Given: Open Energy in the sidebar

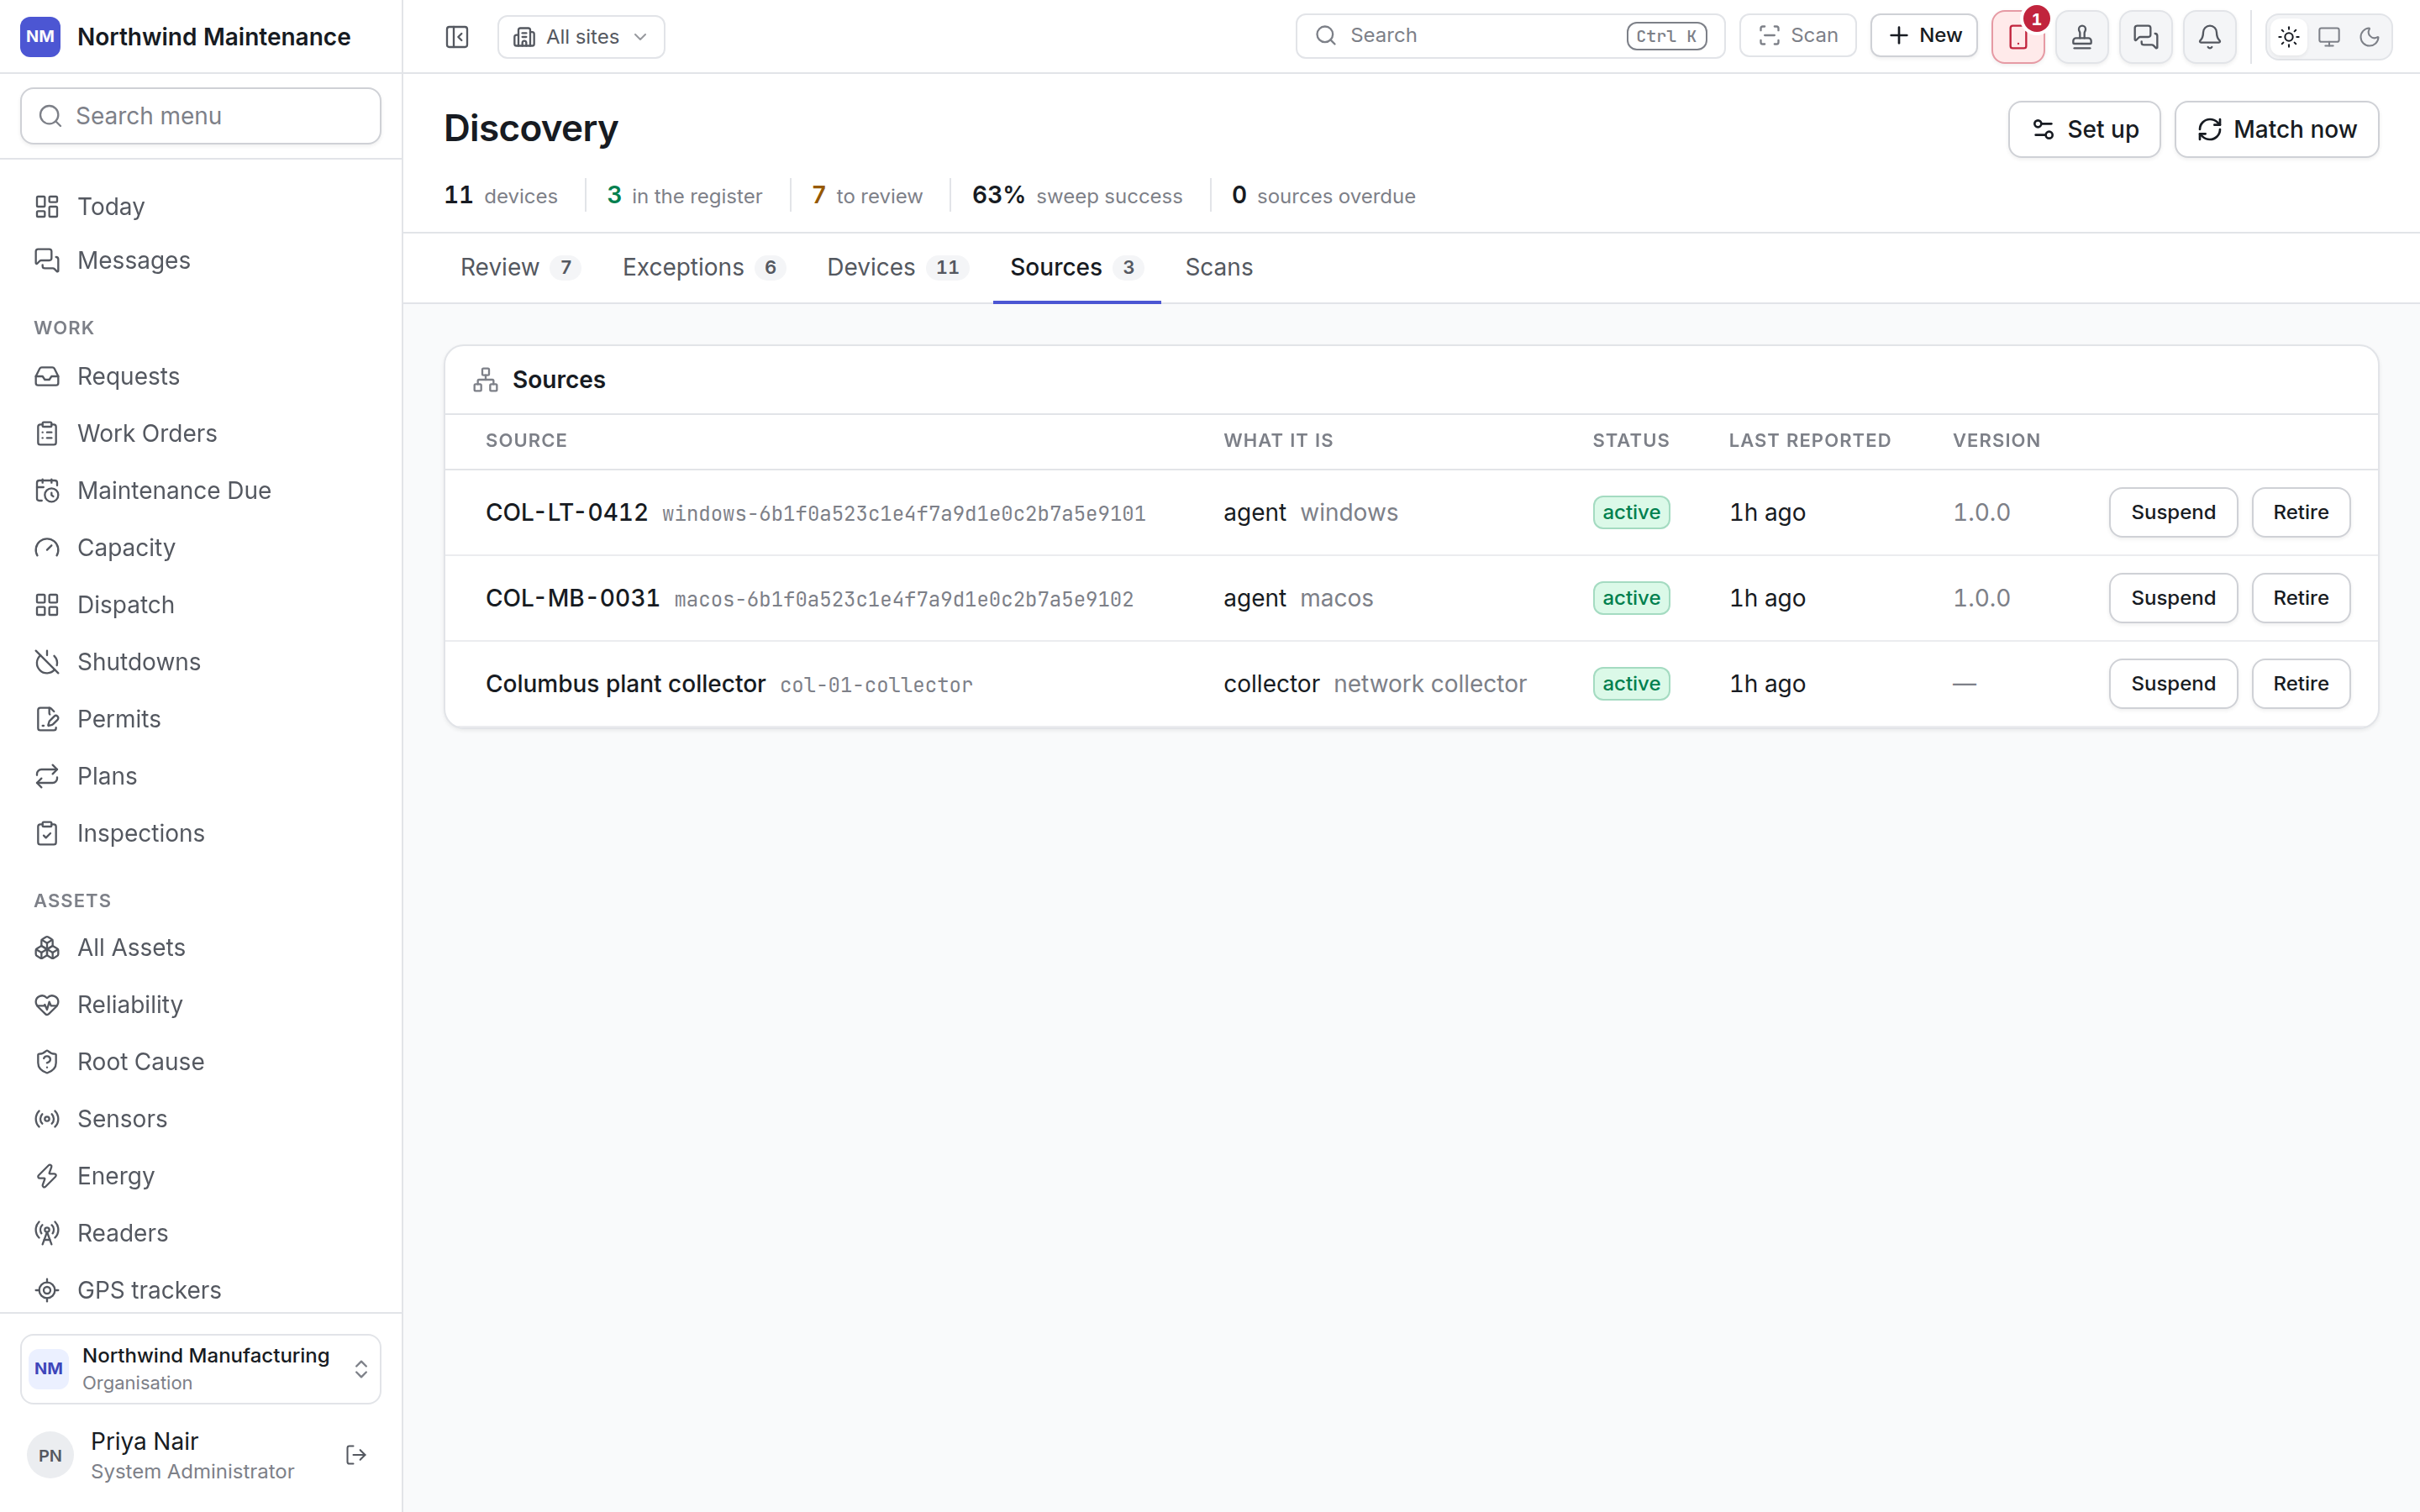Looking at the screenshot, I should [201, 1176].
